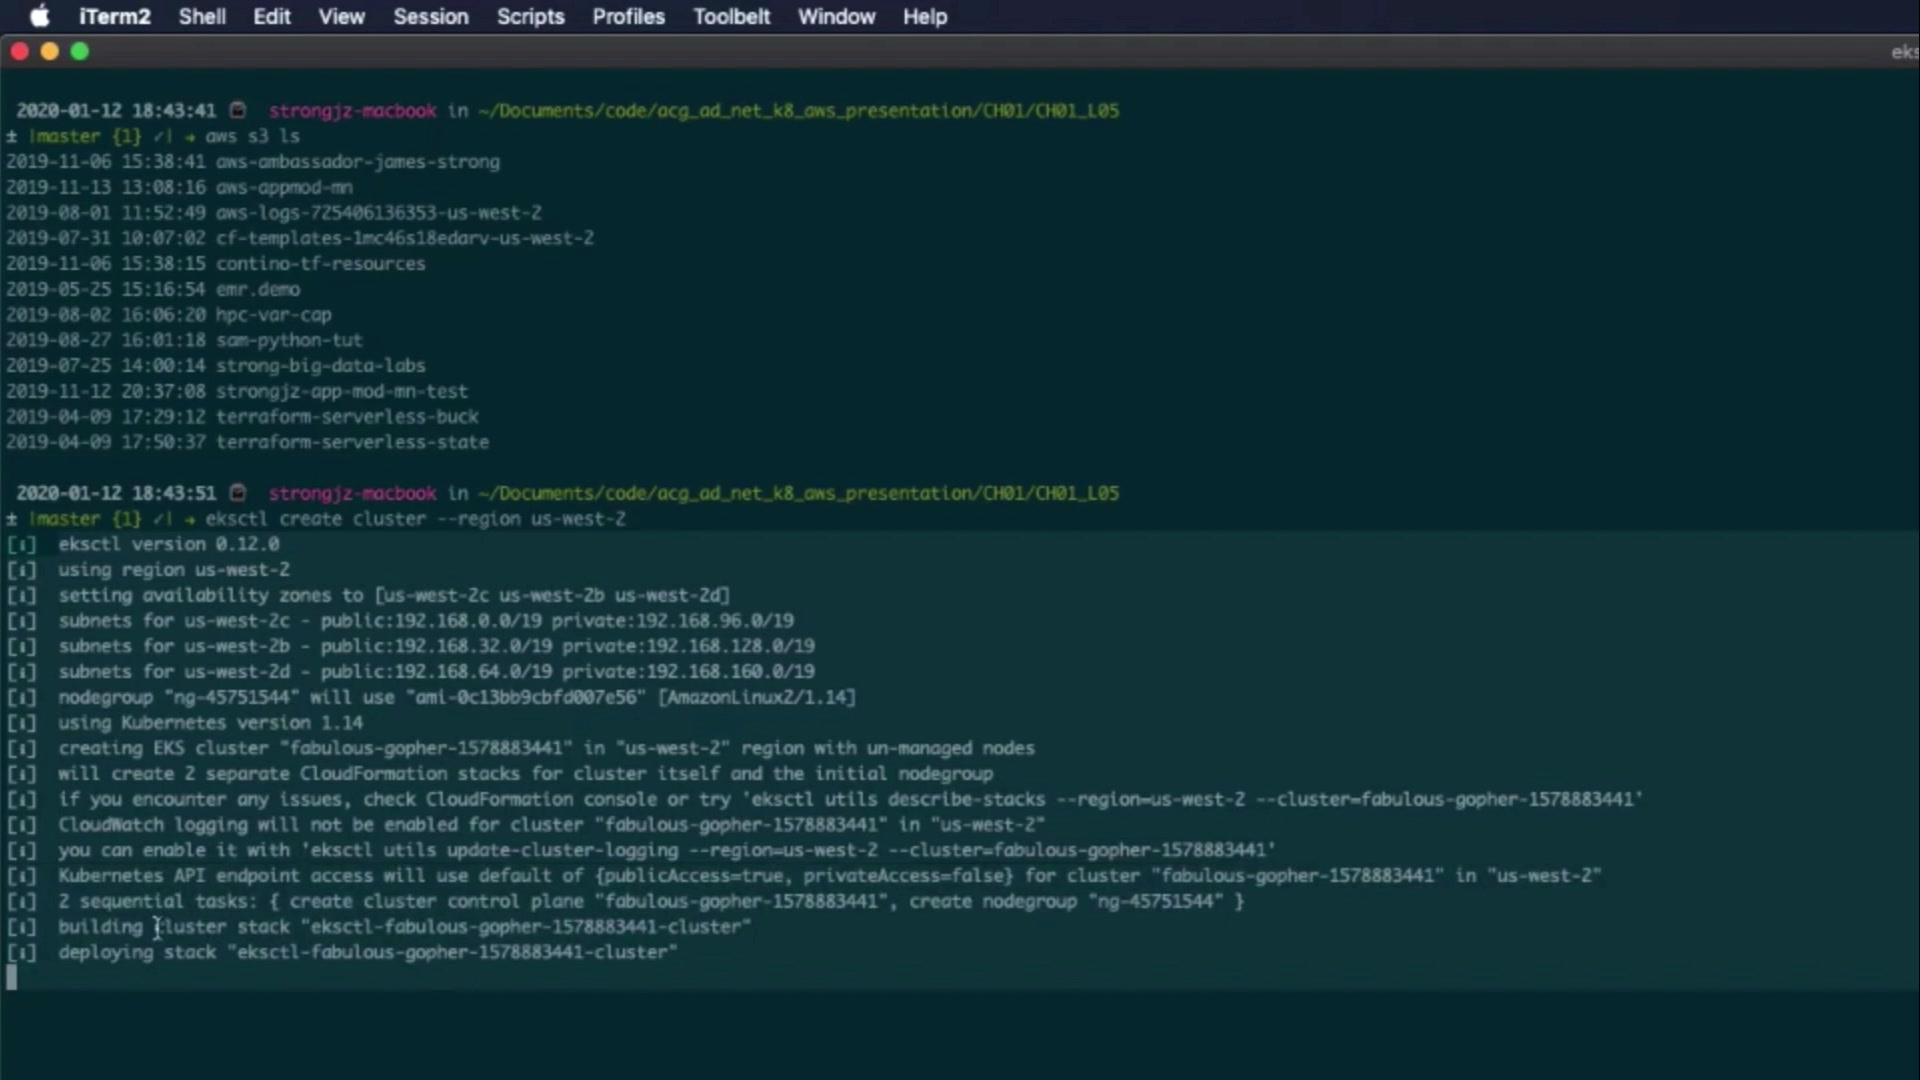
Task: Open the Toolbelt menu
Action: 731,16
